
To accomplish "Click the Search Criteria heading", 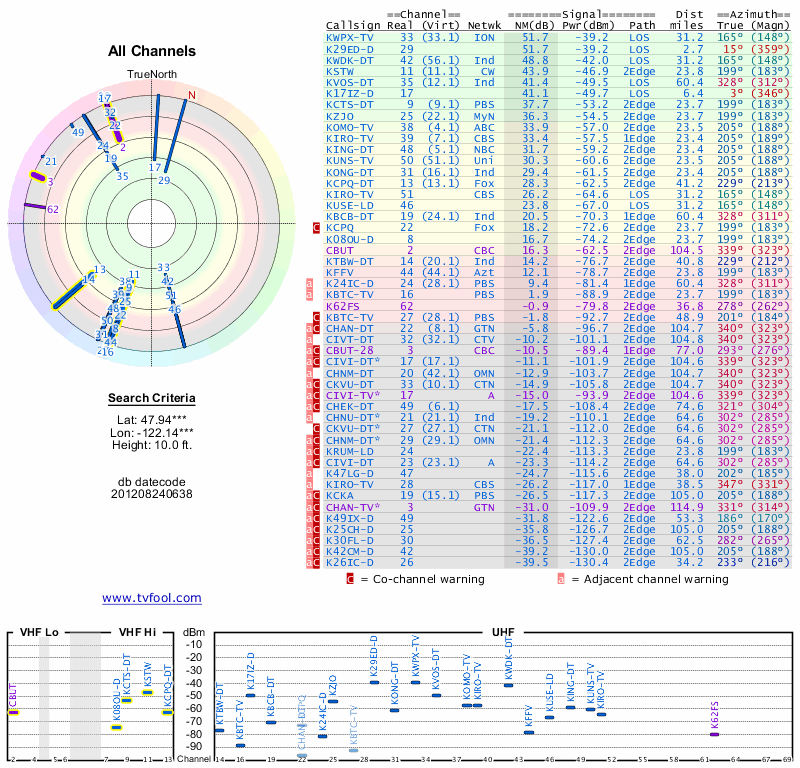I will 152,398.
